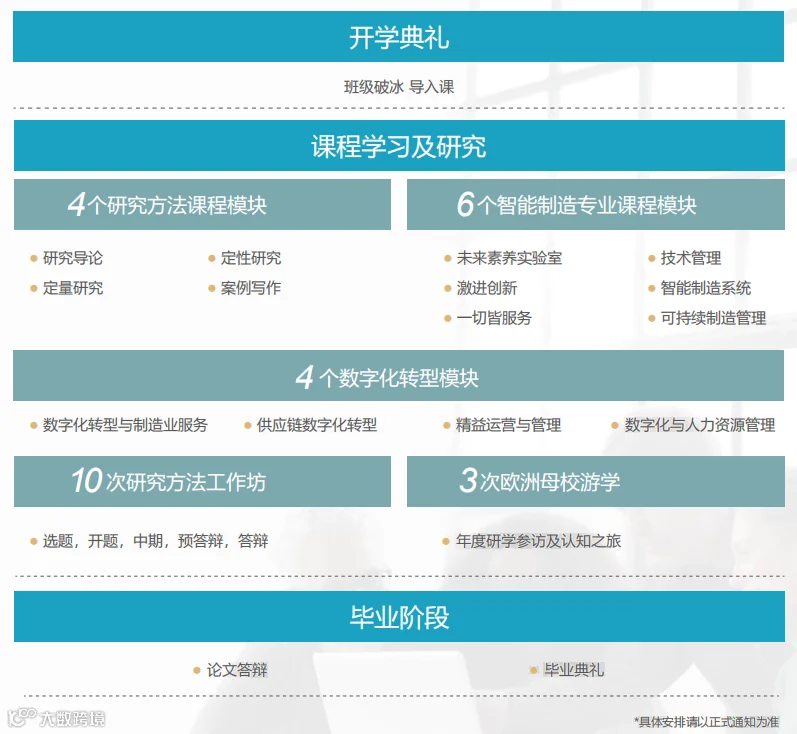Click the 年度研学参访及认知之旅 item
This screenshot has height=734, width=797.
click(538, 541)
